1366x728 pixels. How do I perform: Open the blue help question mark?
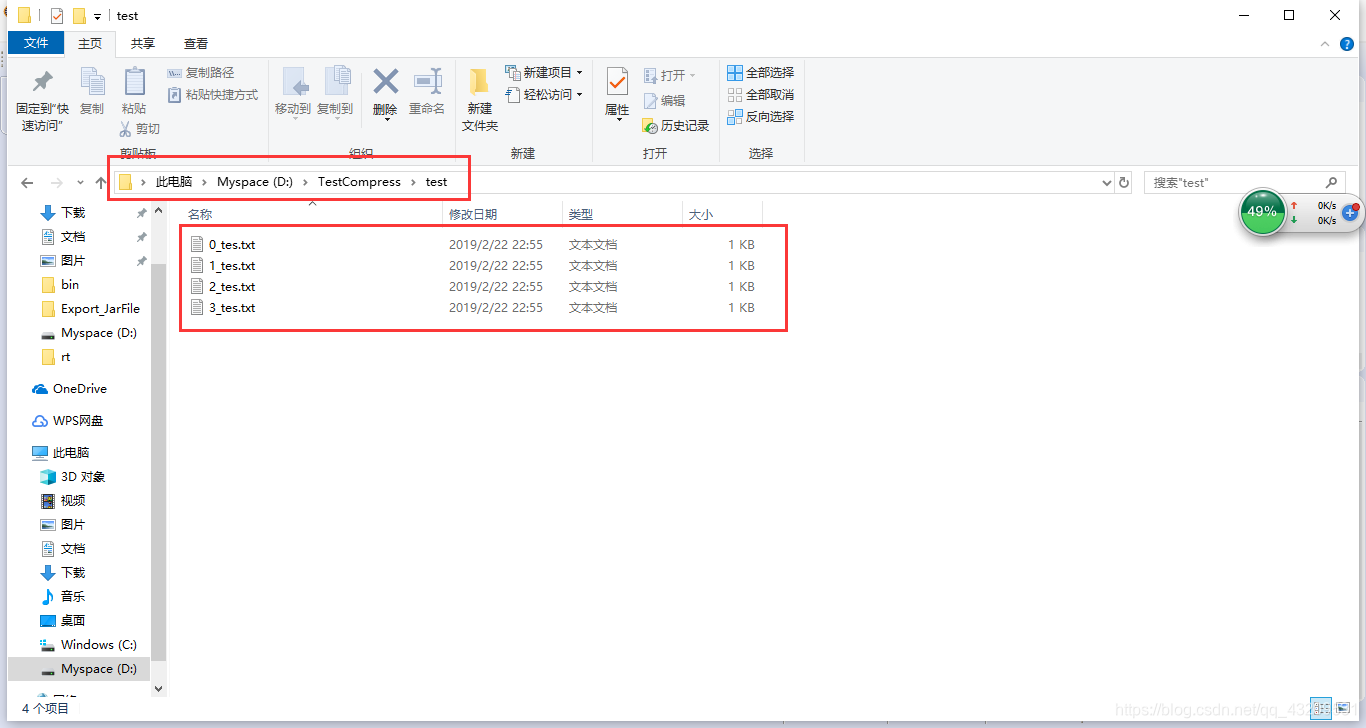(x=1346, y=44)
